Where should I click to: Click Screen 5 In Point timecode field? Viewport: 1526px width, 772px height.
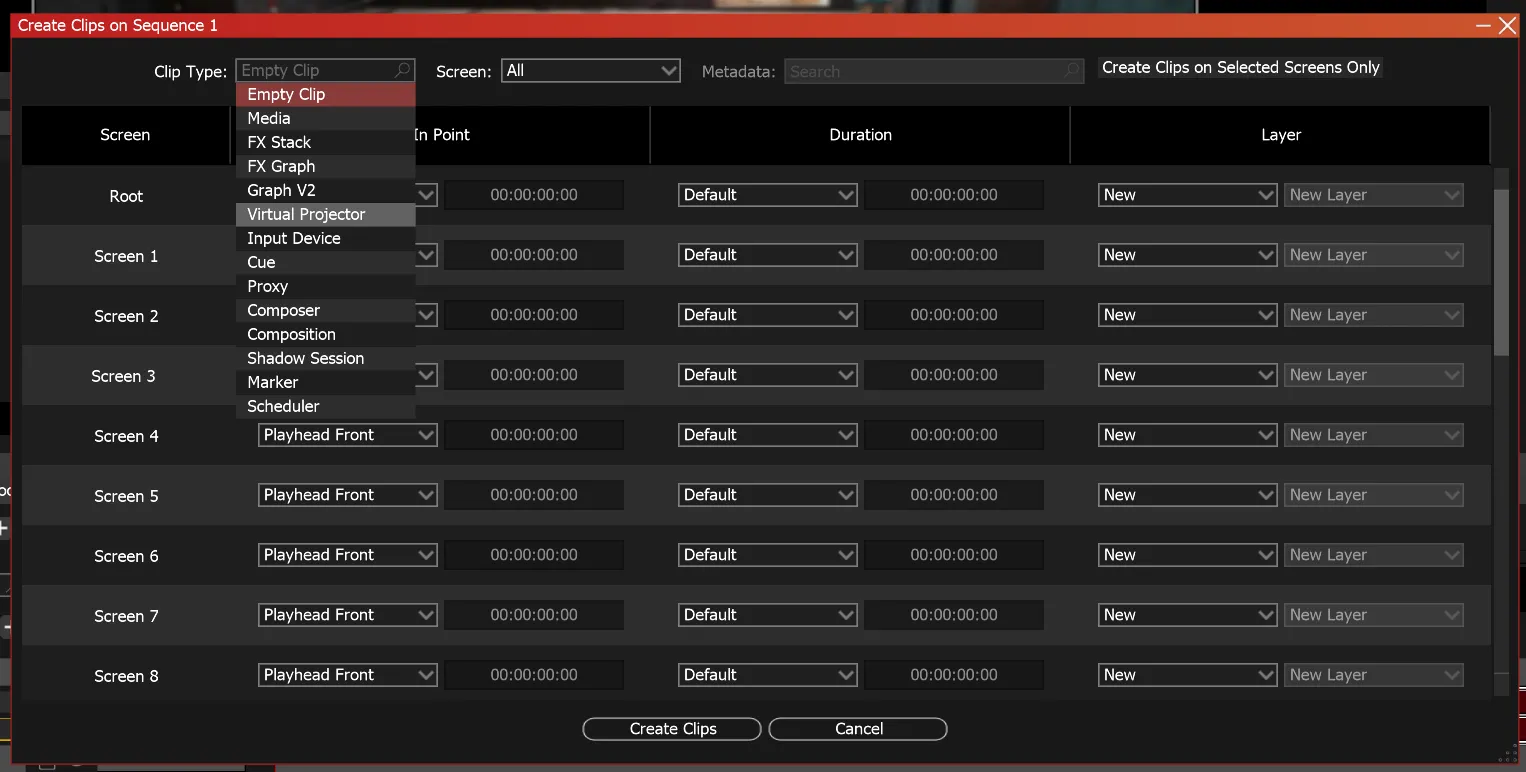[x=534, y=495]
